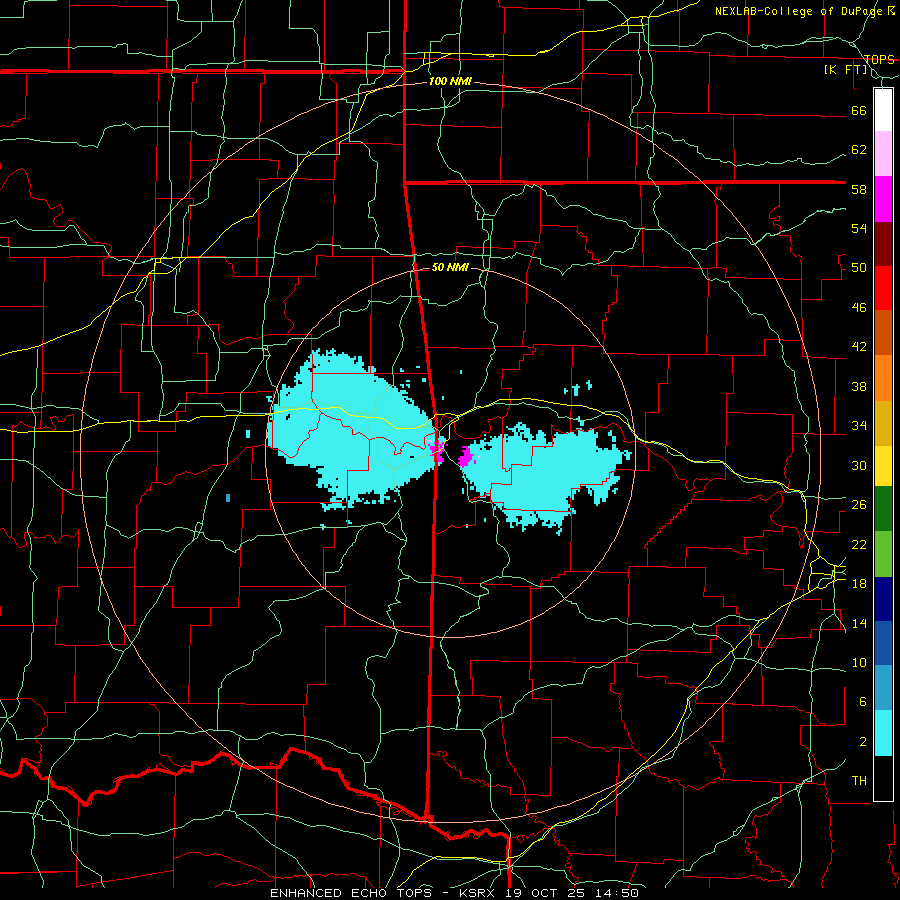
Task: Click the legend value "26"
Action: pyautogui.click(x=859, y=505)
